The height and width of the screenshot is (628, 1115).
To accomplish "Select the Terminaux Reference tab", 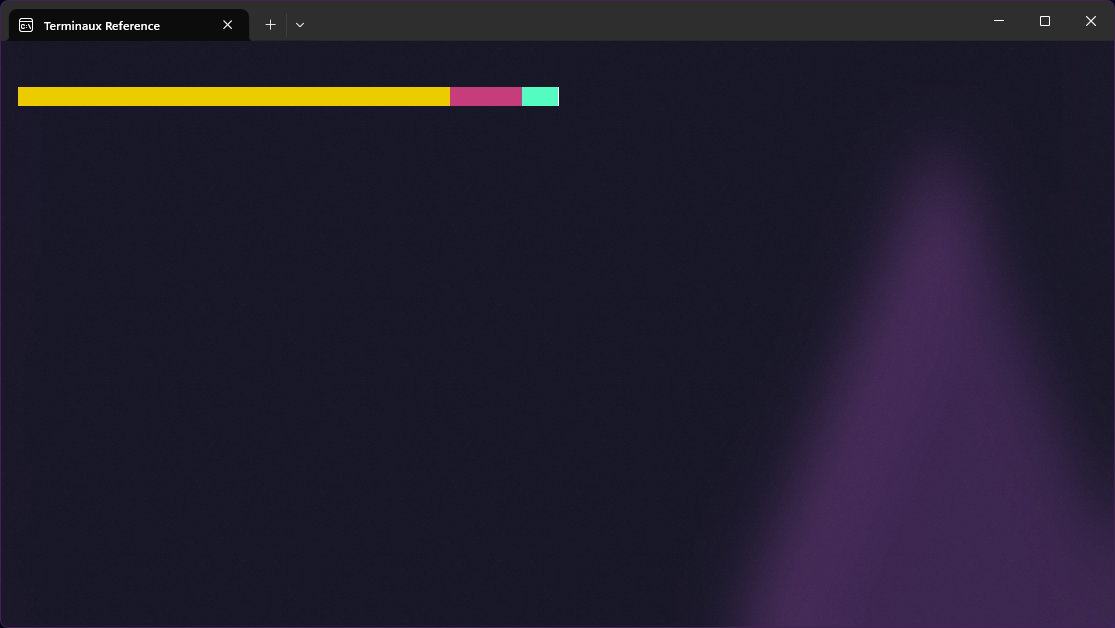I will click(x=110, y=25).
